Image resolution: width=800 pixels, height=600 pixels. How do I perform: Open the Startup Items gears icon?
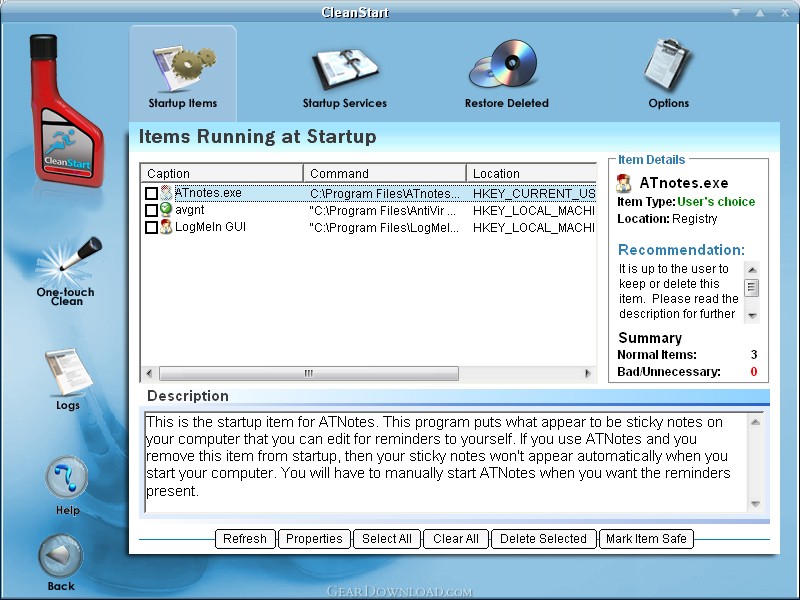(x=183, y=67)
